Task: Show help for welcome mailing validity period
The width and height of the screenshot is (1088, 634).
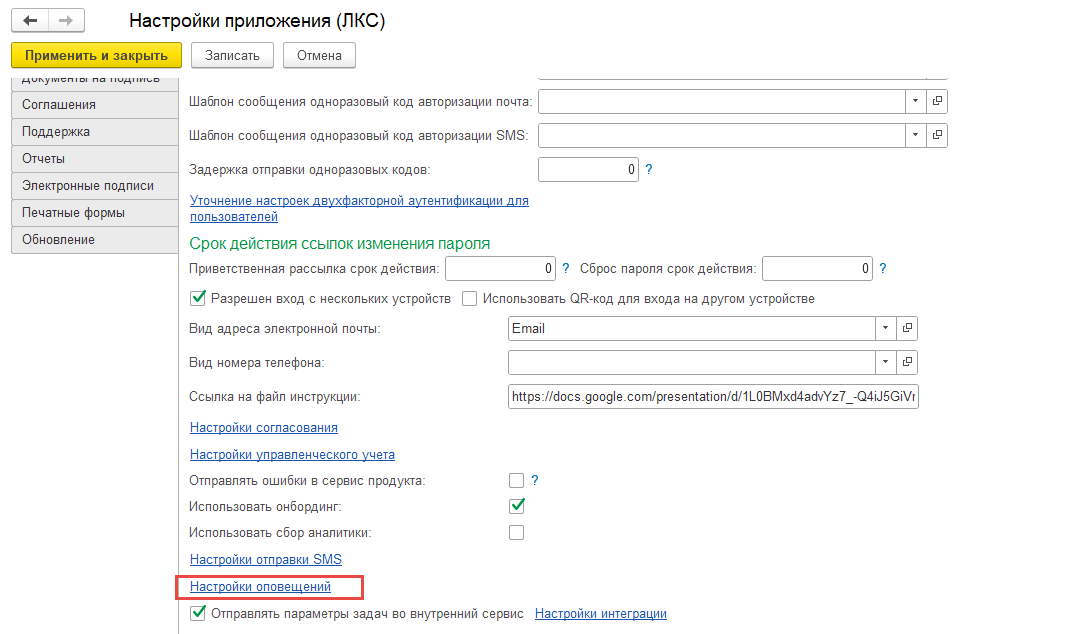Action: pos(566,268)
